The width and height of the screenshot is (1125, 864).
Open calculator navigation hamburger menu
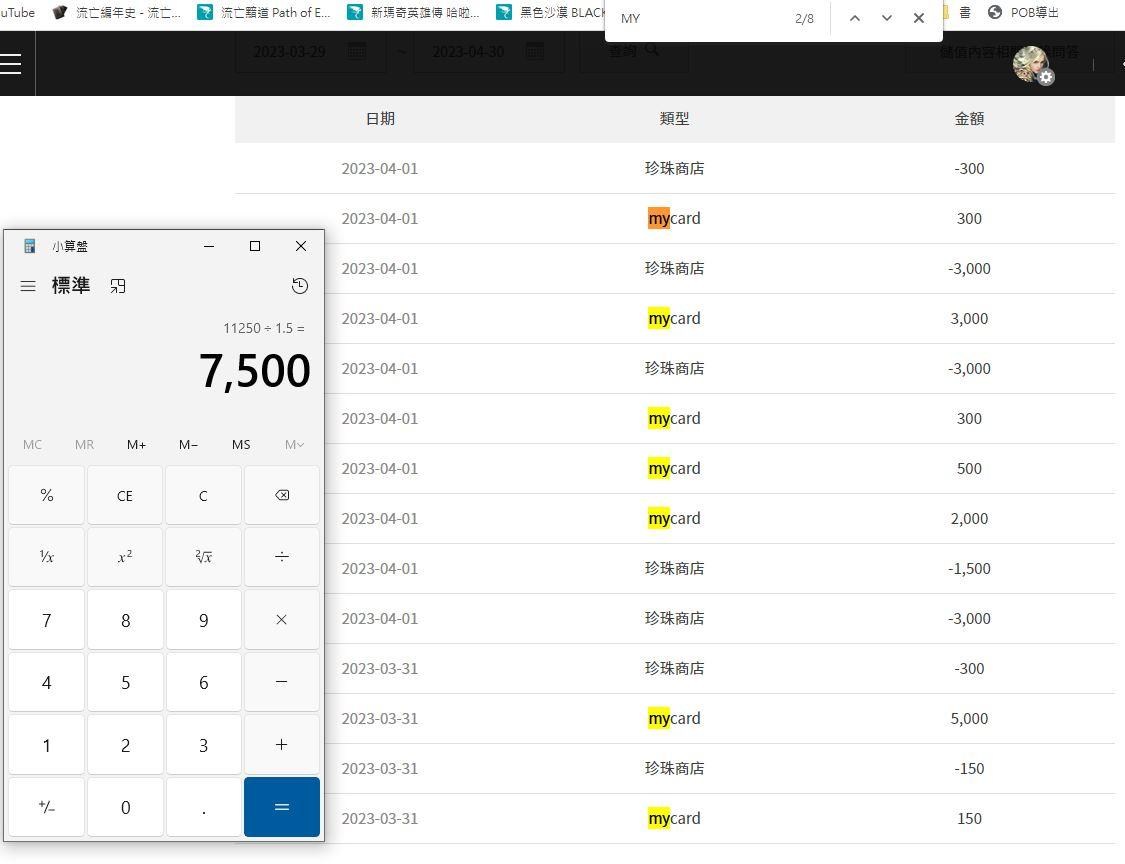(x=28, y=286)
